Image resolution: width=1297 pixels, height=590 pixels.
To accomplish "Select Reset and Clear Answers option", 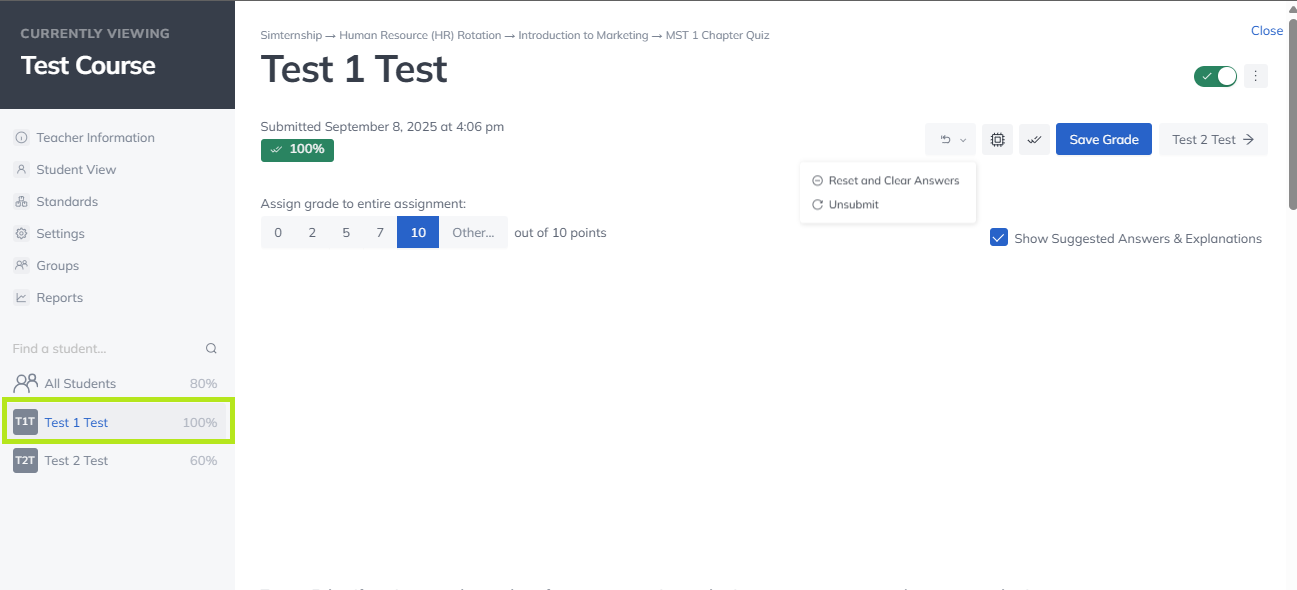I will coord(893,181).
